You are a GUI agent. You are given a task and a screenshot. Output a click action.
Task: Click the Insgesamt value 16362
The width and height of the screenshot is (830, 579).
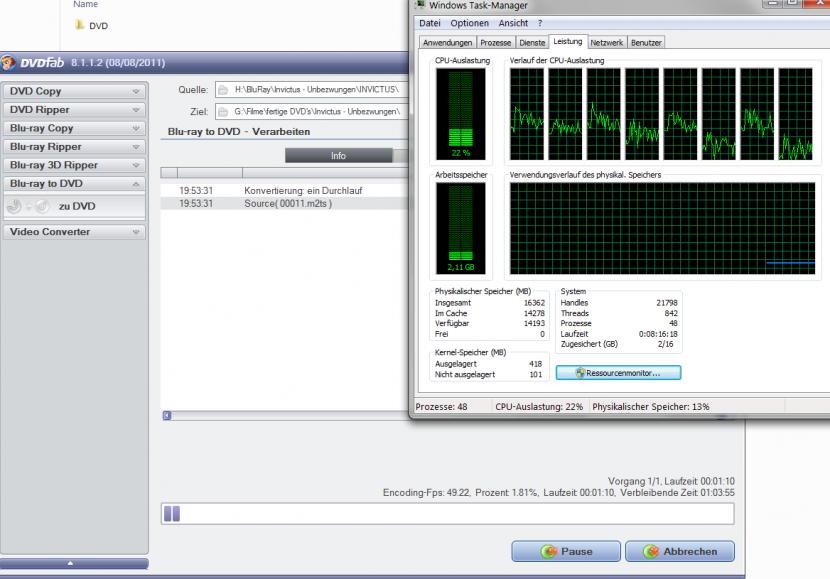click(x=534, y=303)
